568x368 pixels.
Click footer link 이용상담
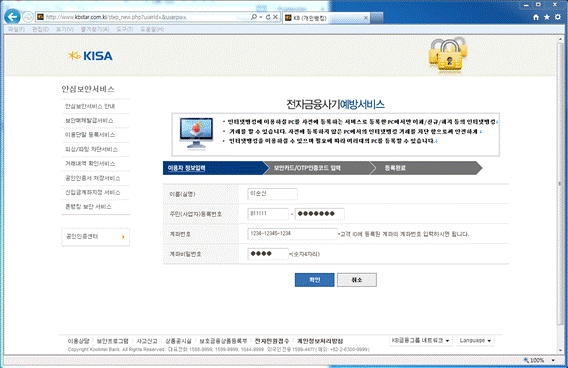point(78,341)
